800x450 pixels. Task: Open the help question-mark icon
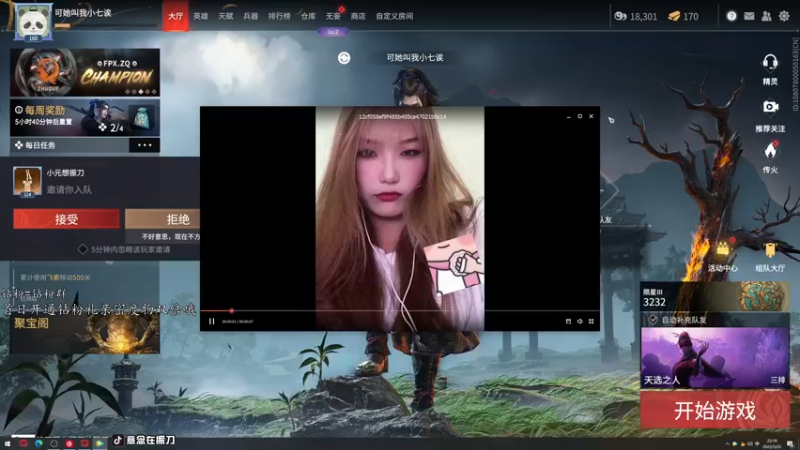click(x=731, y=16)
